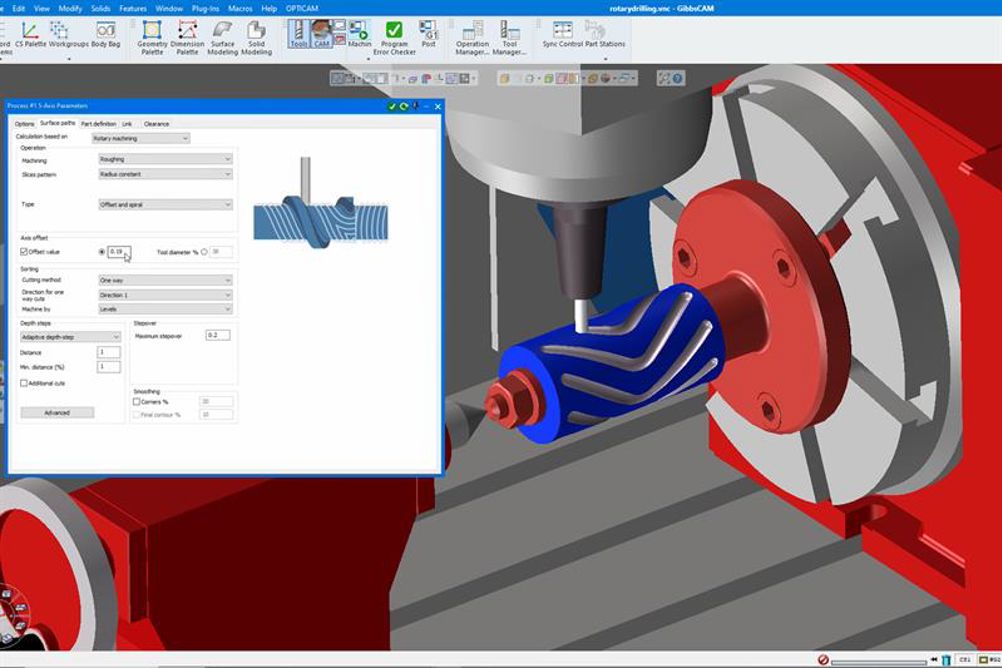Switch to the Options tab
This screenshot has height=668, width=1002.
(x=24, y=124)
